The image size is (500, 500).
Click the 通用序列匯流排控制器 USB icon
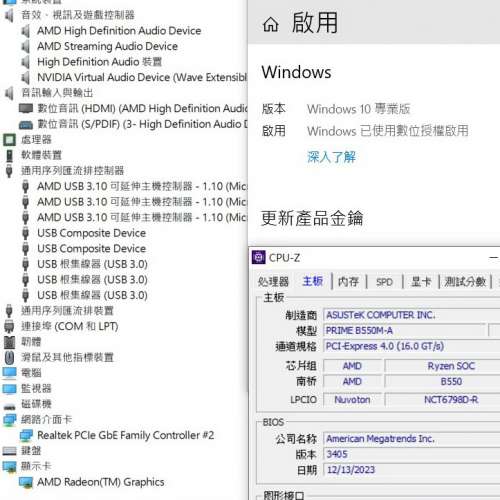[x=9, y=171]
